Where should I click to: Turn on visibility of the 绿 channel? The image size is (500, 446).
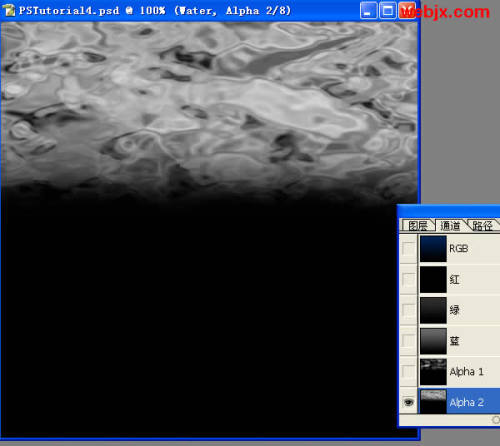(x=408, y=310)
